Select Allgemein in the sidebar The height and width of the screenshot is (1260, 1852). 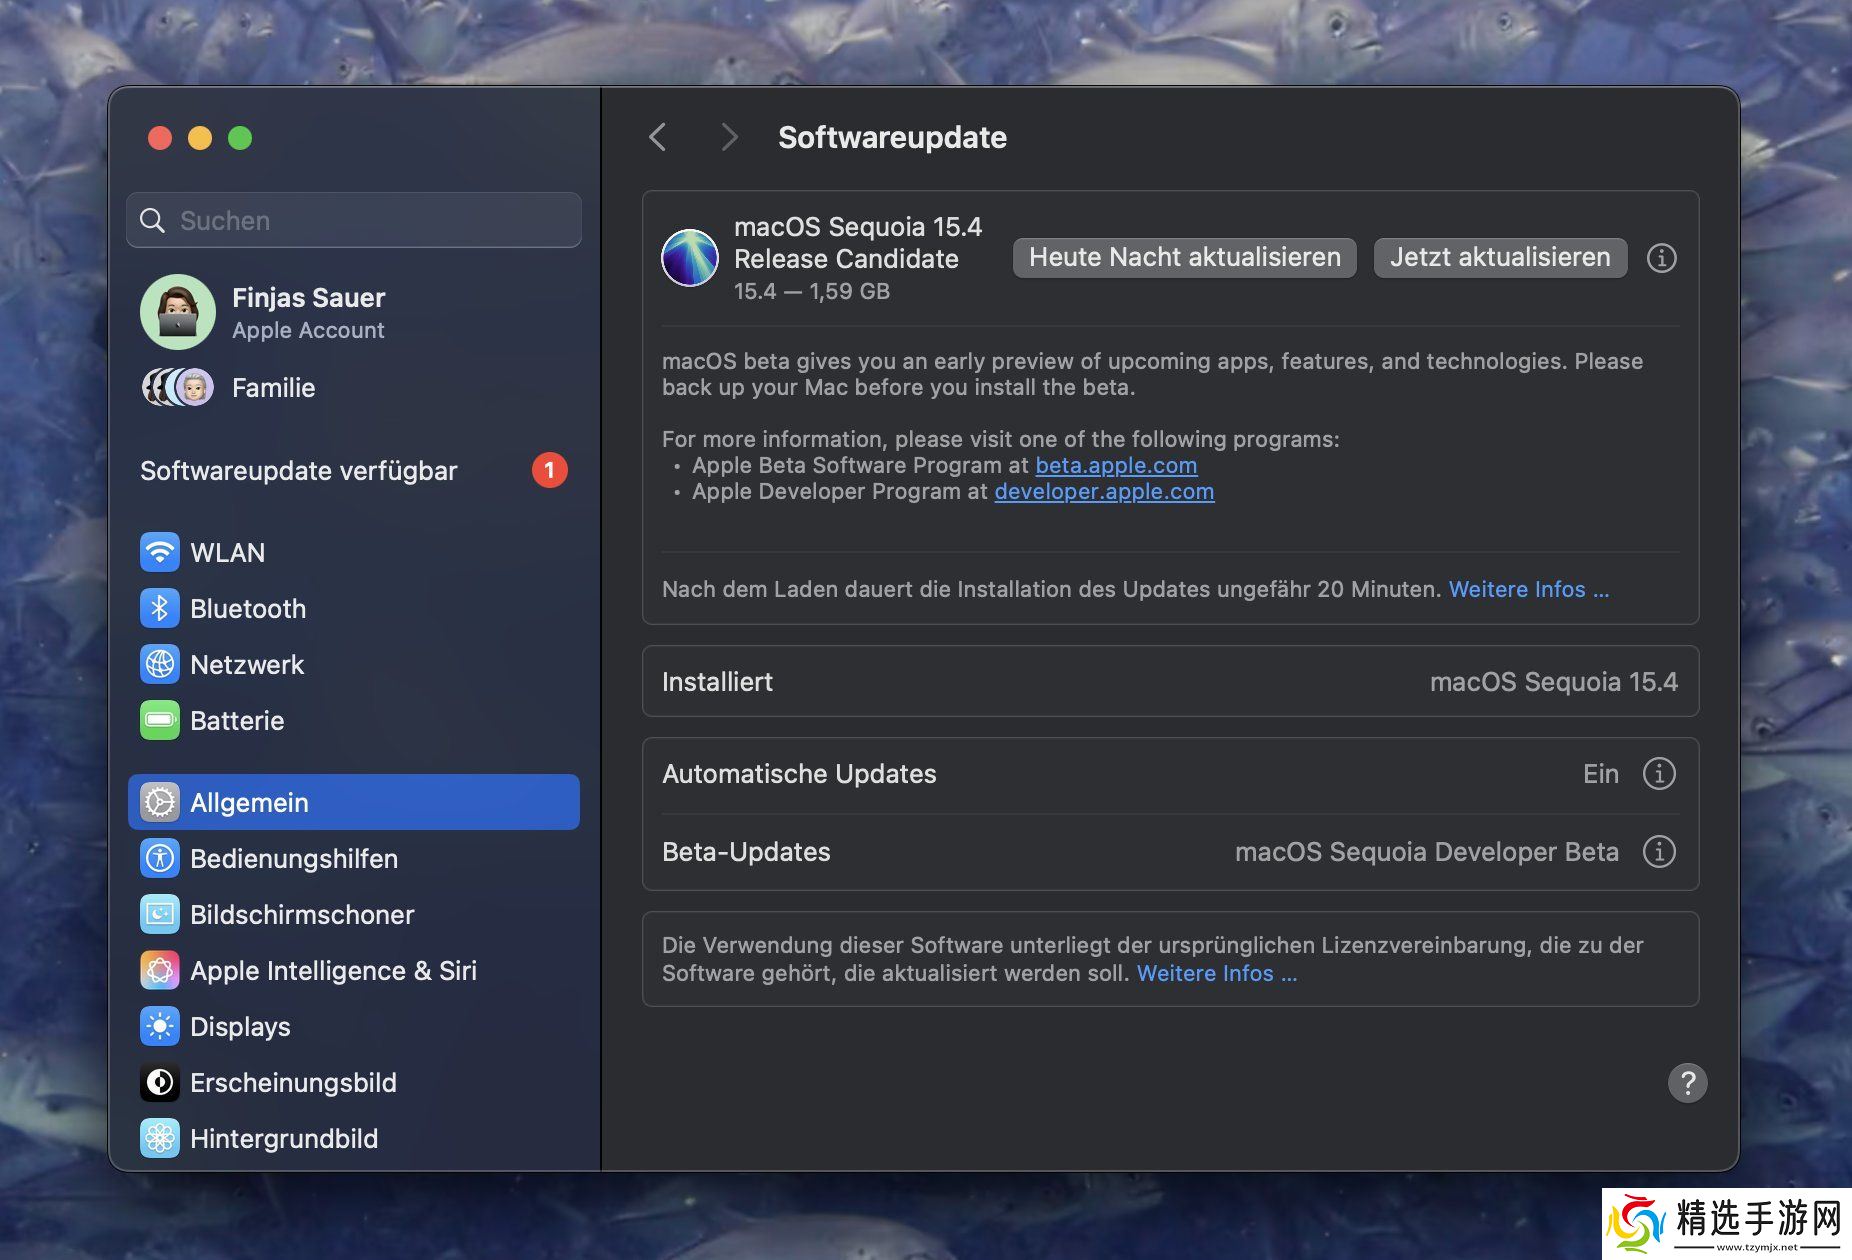coord(353,802)
